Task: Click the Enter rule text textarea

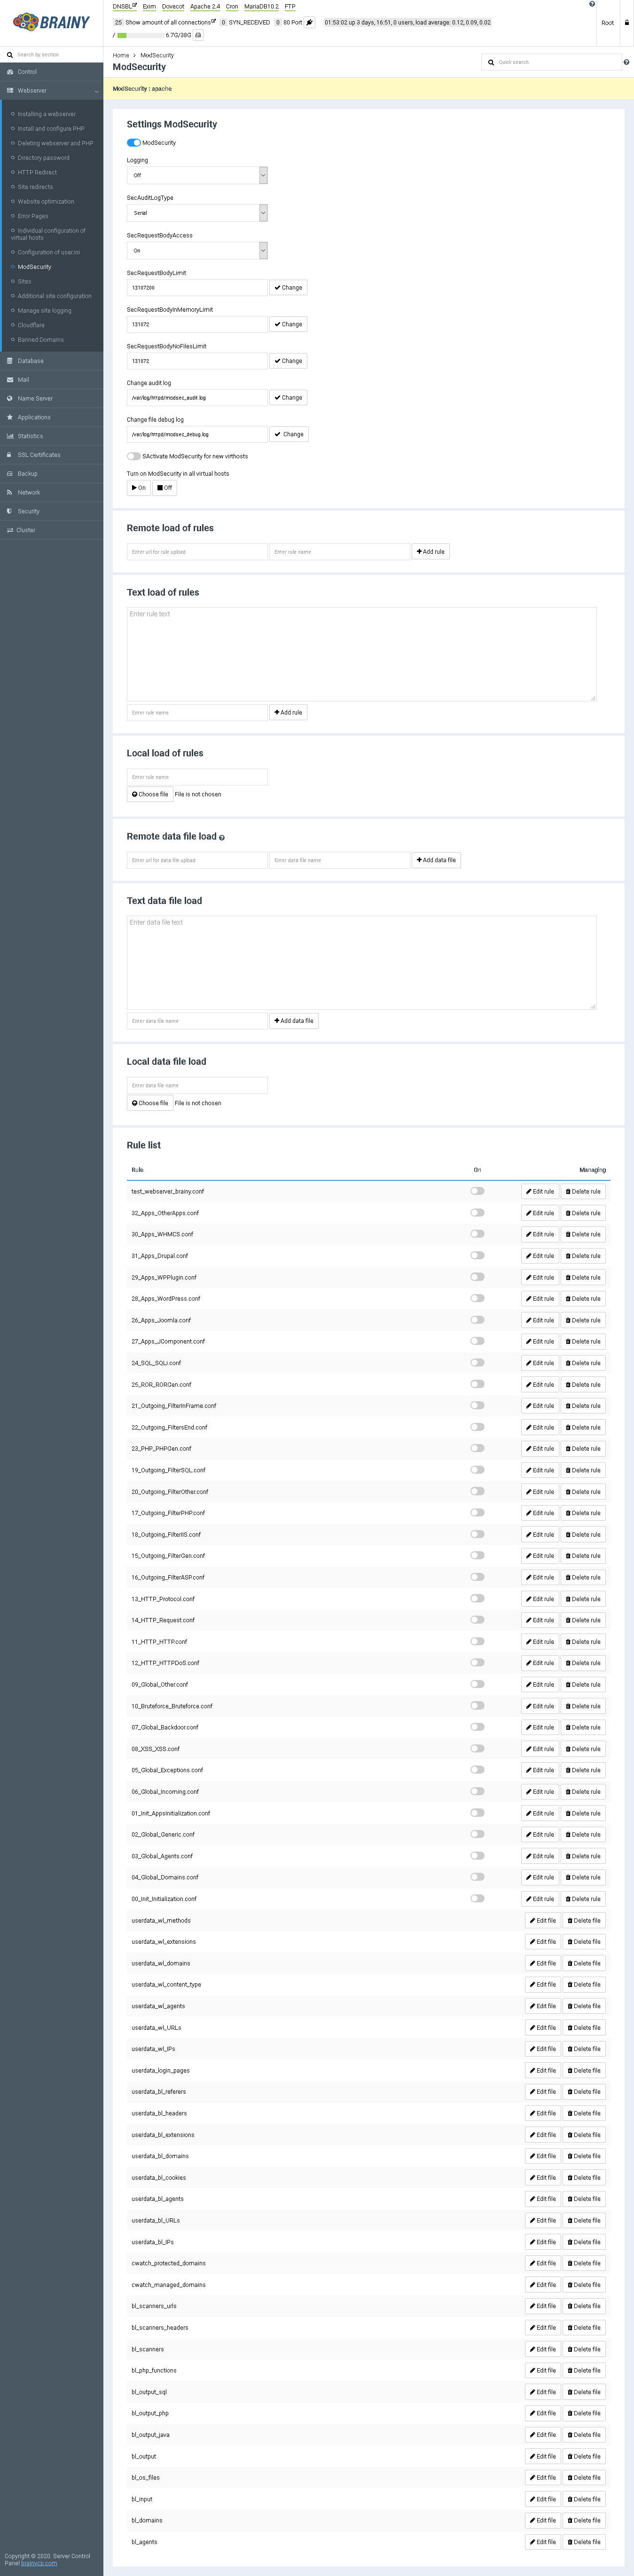Action: [362, 654]
